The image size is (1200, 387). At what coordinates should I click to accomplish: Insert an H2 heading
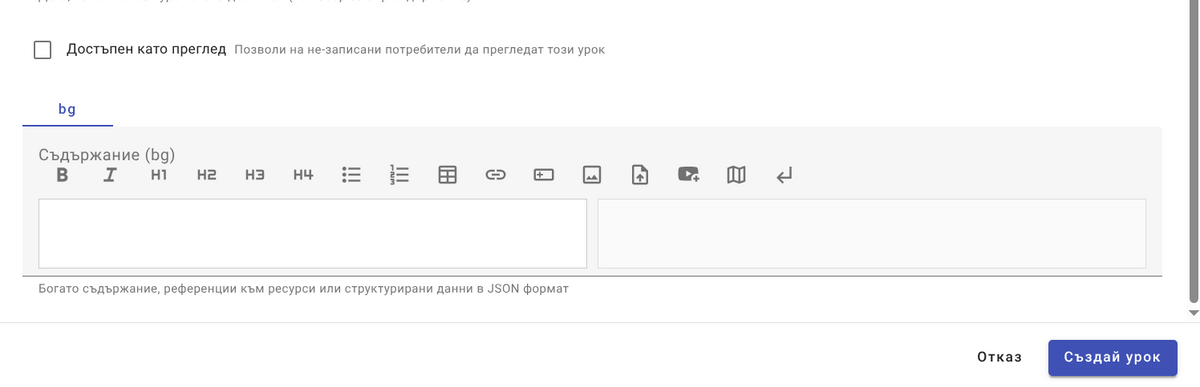207,175
